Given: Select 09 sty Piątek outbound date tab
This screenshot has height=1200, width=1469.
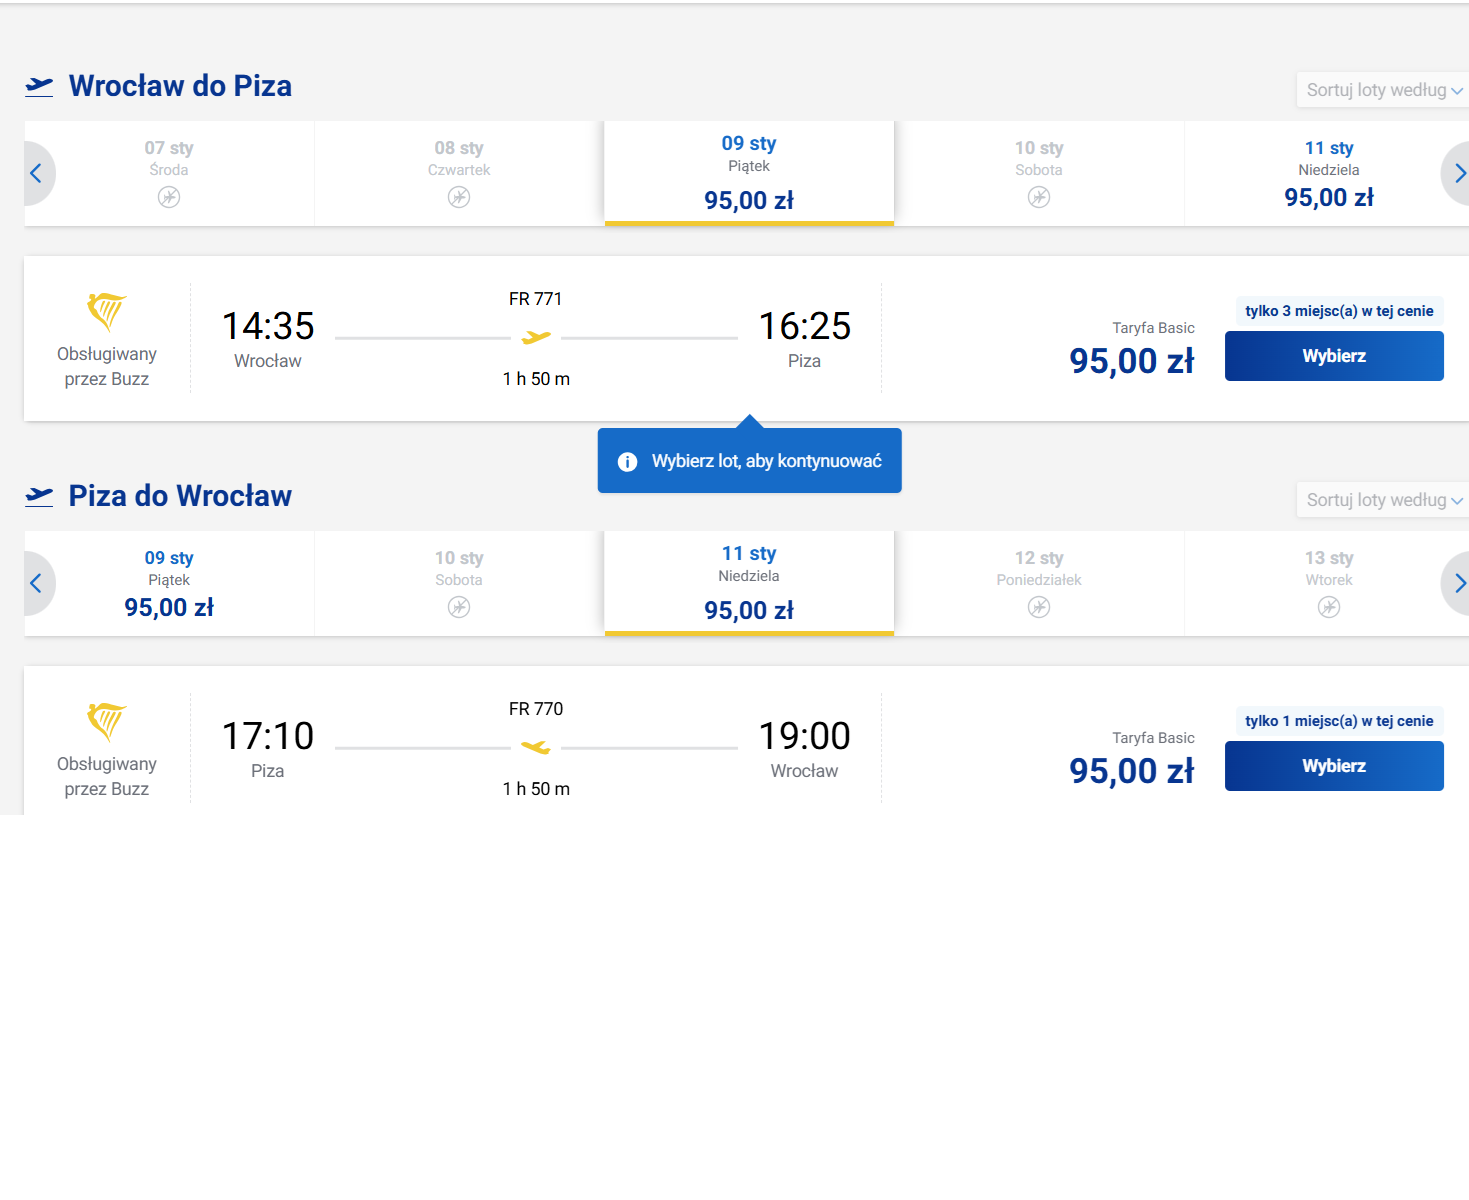Looking at the screenshot, I should [749, 173].
